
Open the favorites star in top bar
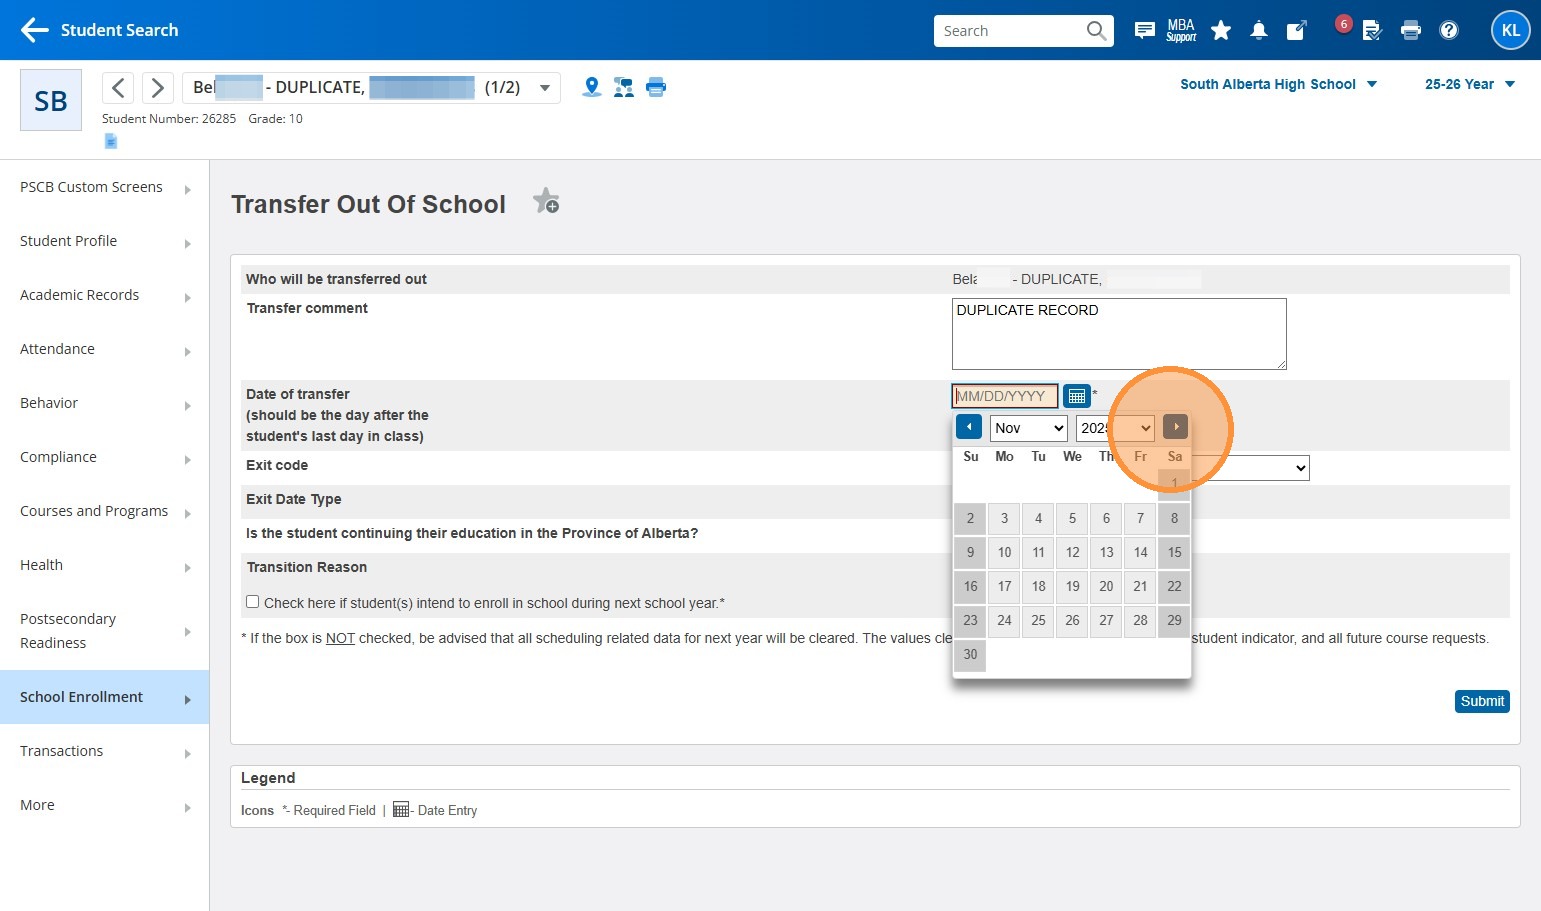(x=1220, y=31)
